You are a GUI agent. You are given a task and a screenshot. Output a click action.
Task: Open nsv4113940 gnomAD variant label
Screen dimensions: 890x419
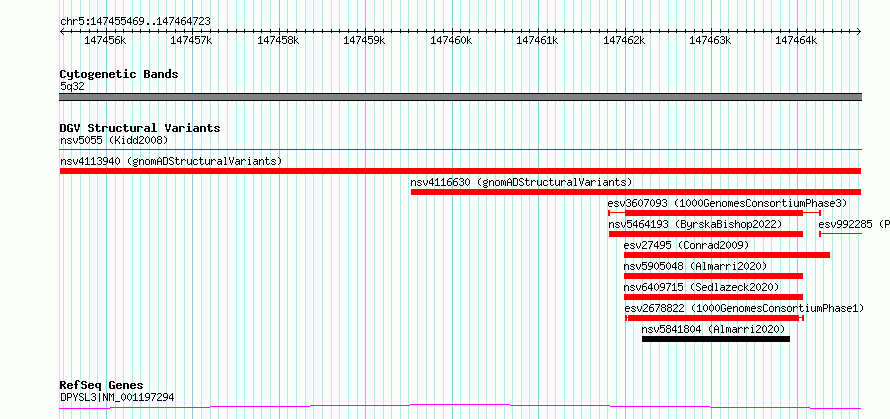[171, 161]
